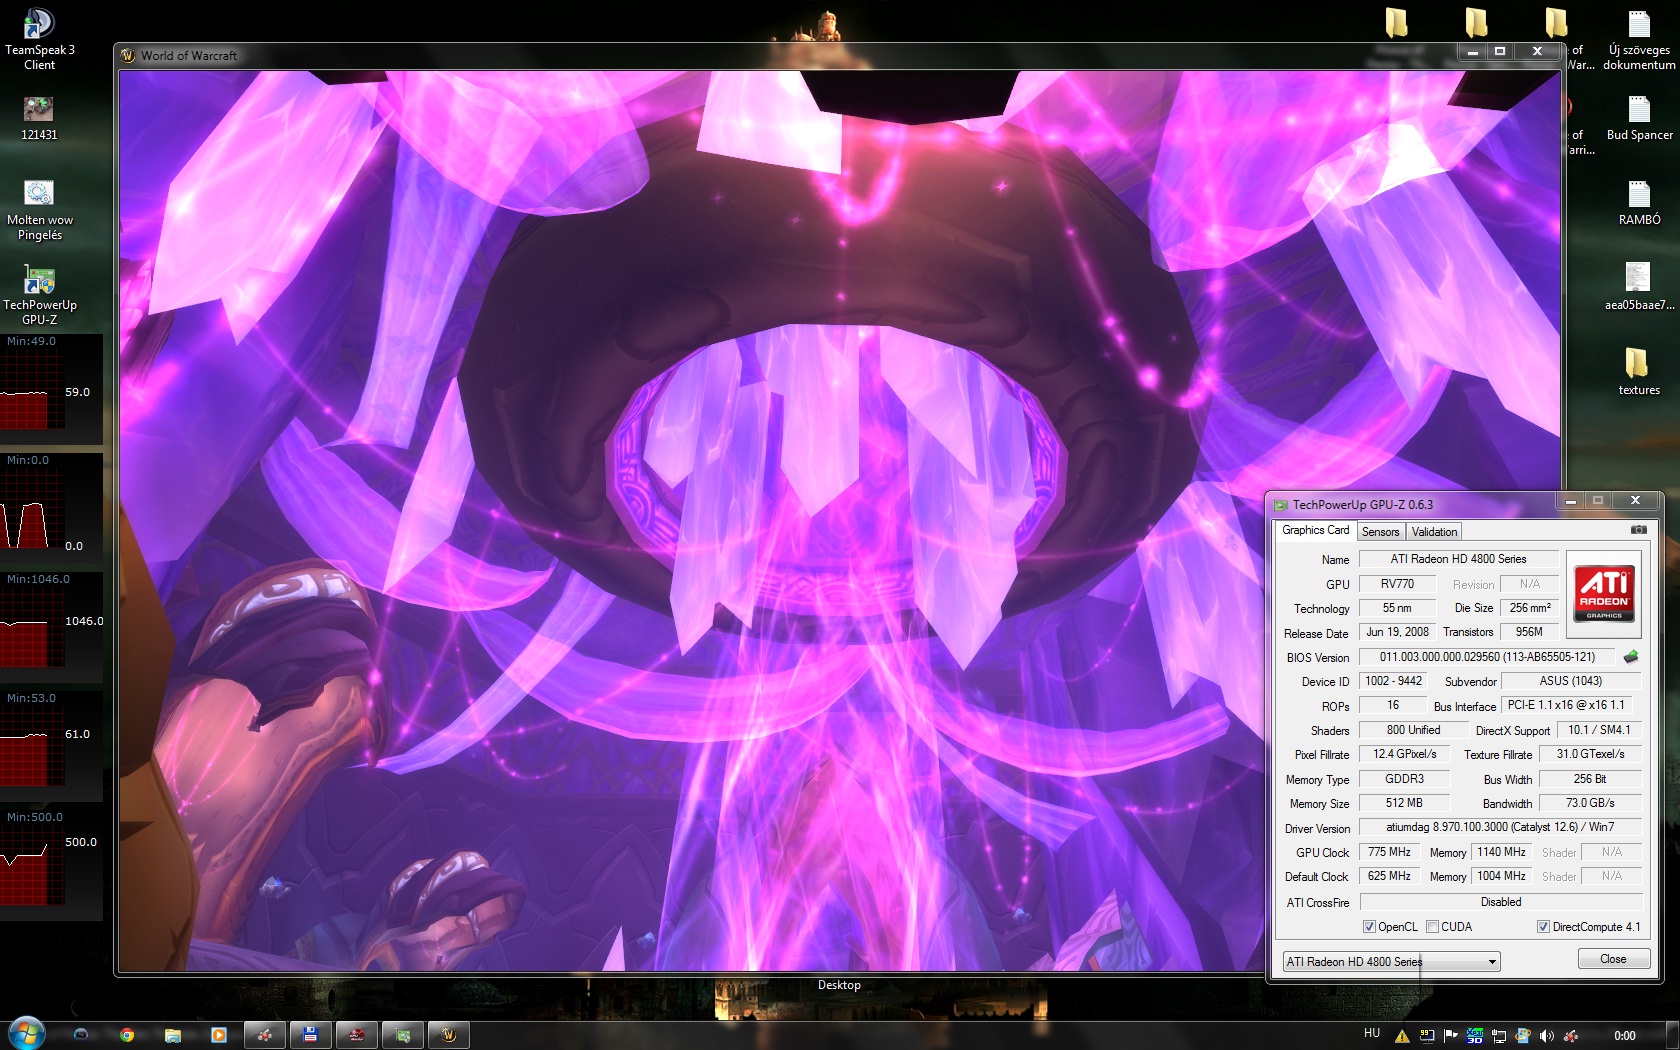Click the Xpand 3D tray icon
1680x1050 pixels.
point(1474,1036)
